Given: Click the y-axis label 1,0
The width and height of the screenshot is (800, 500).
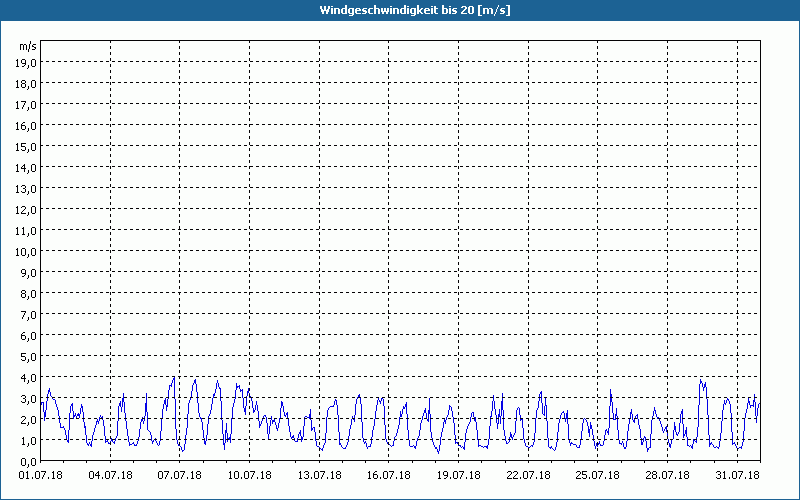Looking at the screenshot, I should [29, 441].
